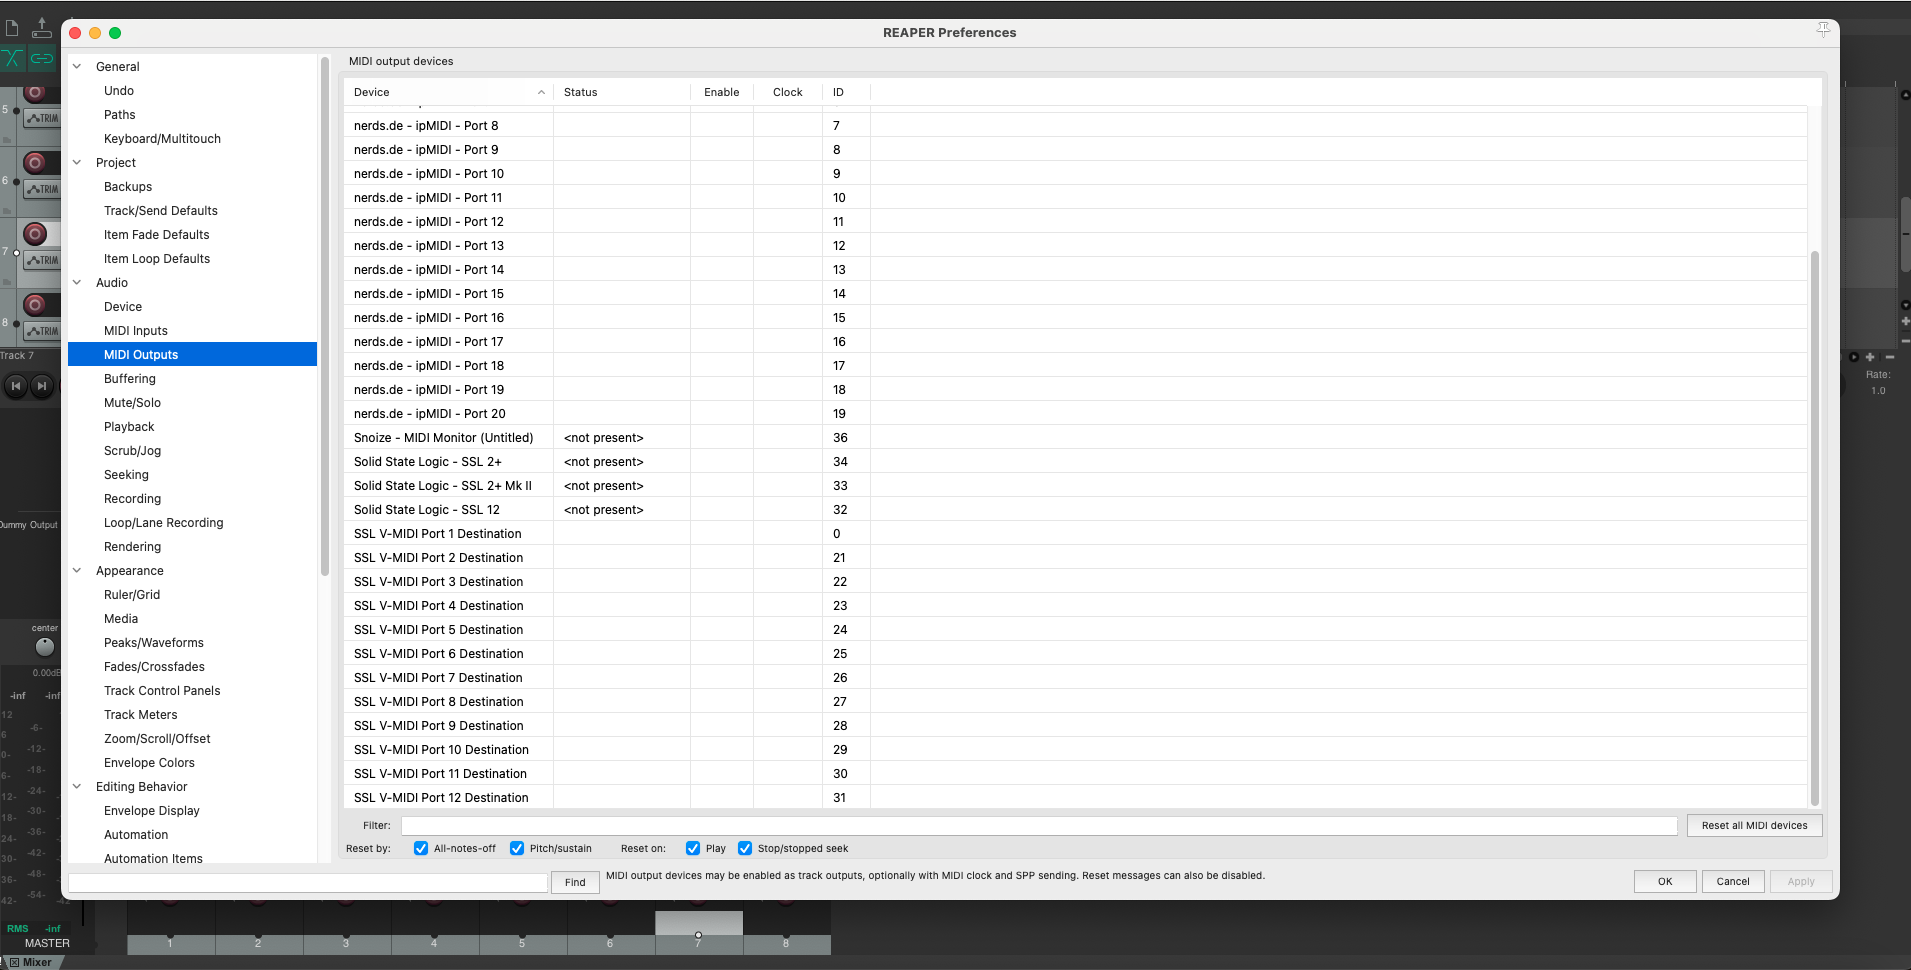Click MASTER label in mixer

click(47, 943)
